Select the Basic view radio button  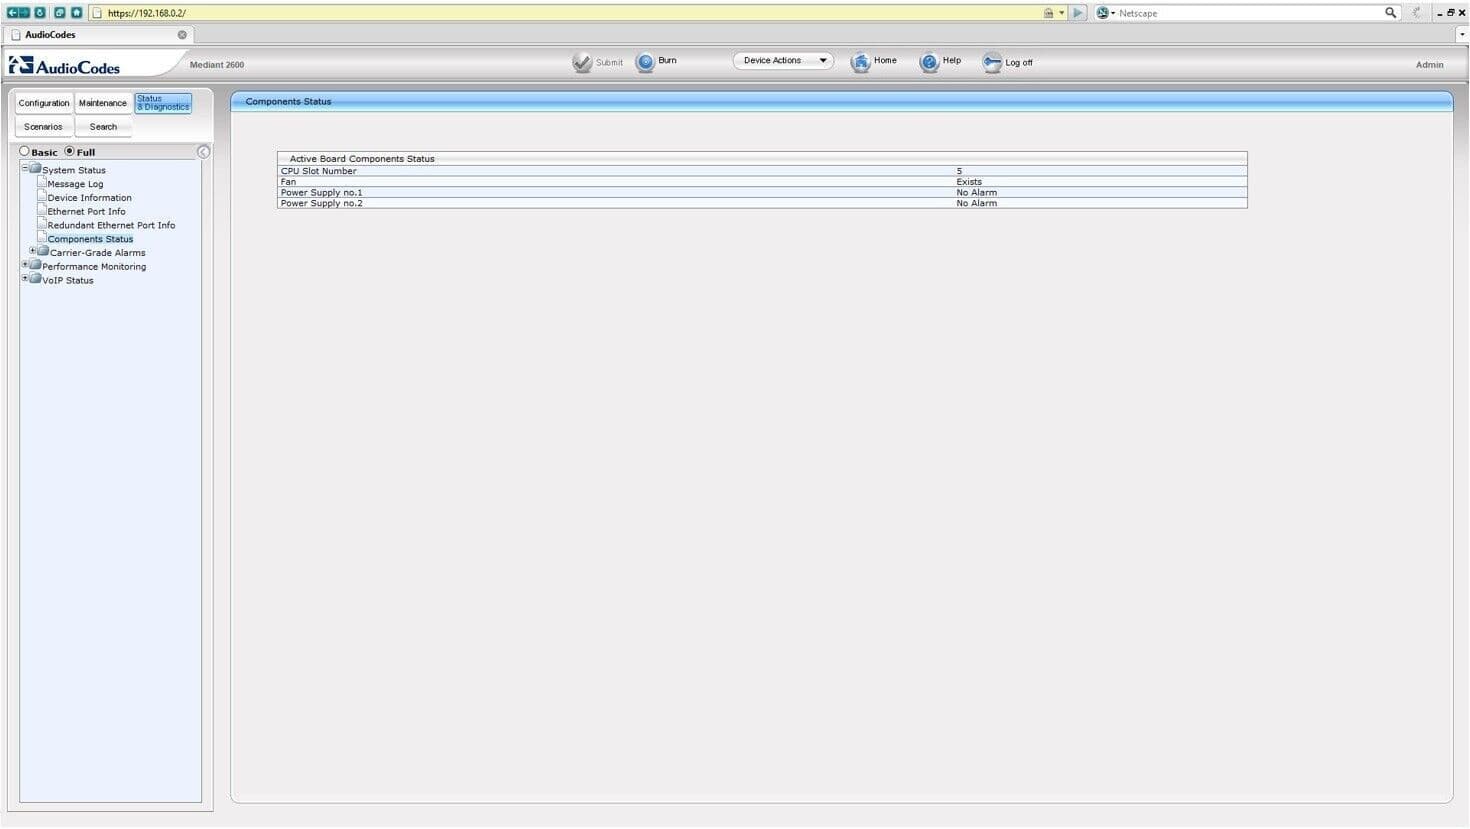coord(25,152)
